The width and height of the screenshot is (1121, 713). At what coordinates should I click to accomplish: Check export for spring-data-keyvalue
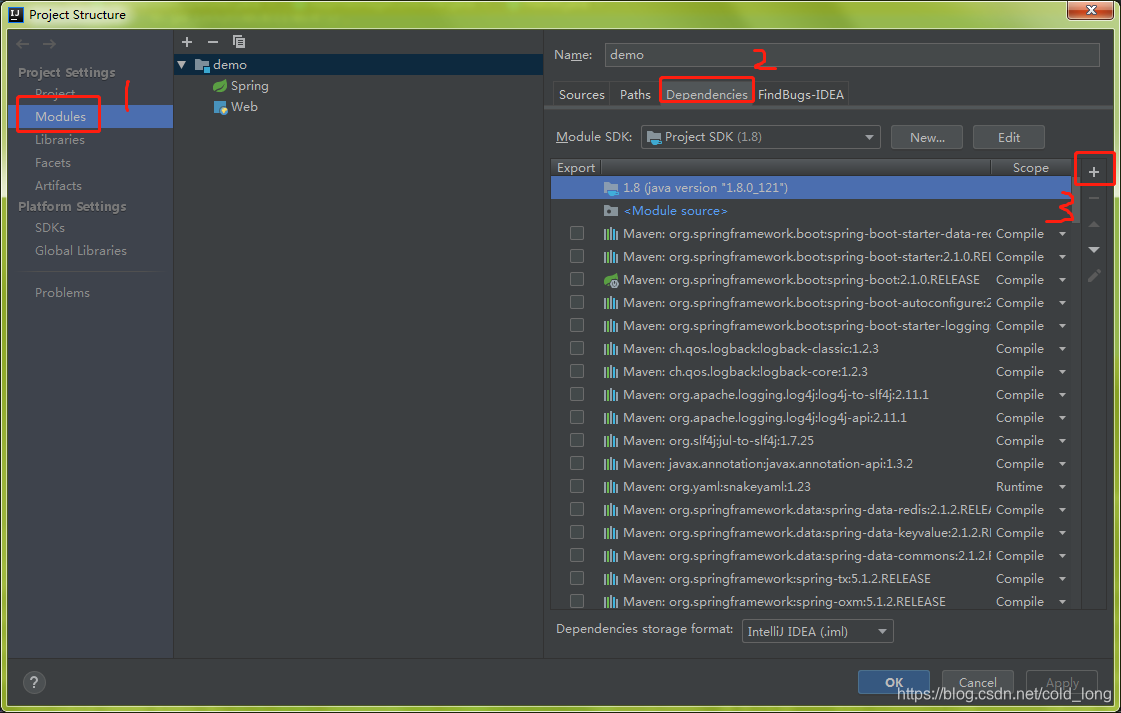[577, 532]
